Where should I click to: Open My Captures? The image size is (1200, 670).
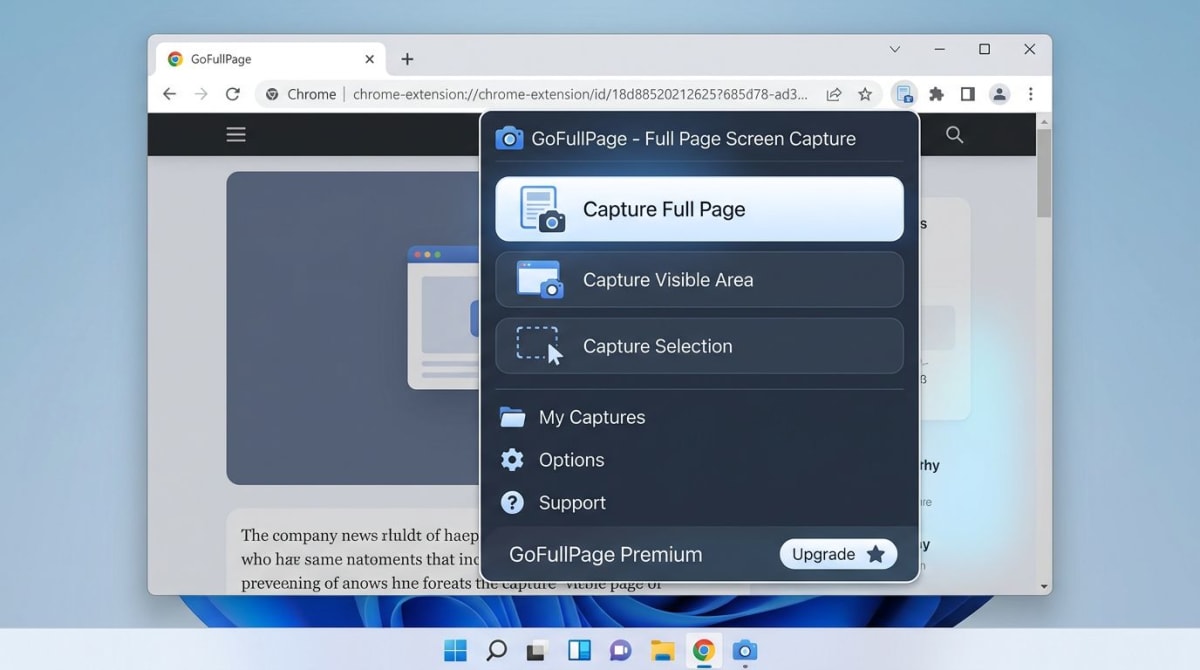[x=591, y=417]
